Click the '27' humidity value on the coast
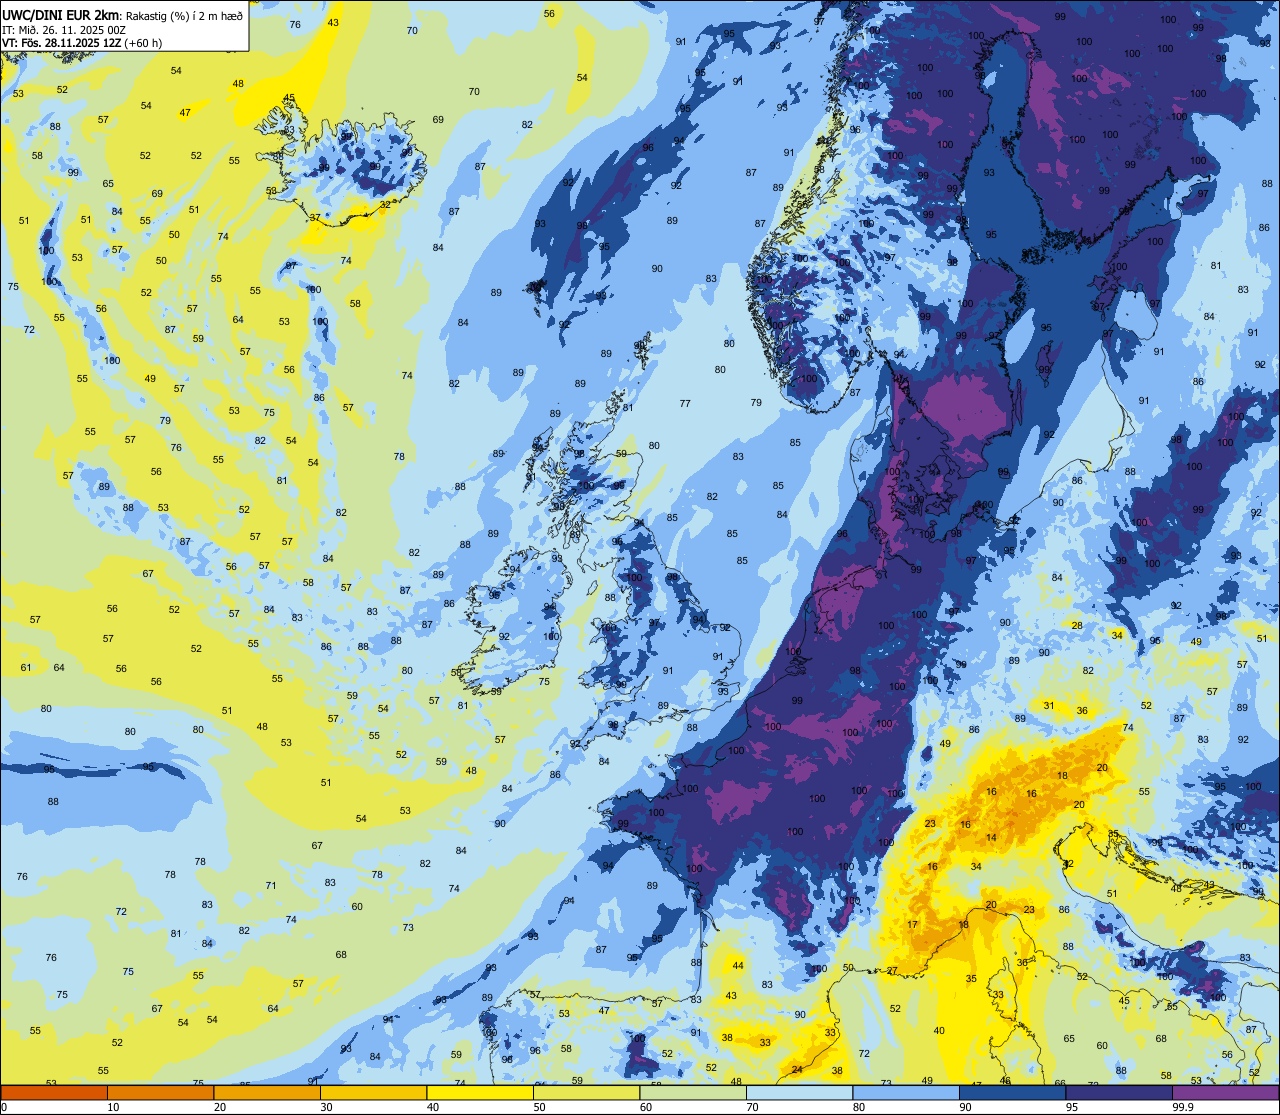The height and width of the screenshot is (1115, 1280). tap(892, 971)
